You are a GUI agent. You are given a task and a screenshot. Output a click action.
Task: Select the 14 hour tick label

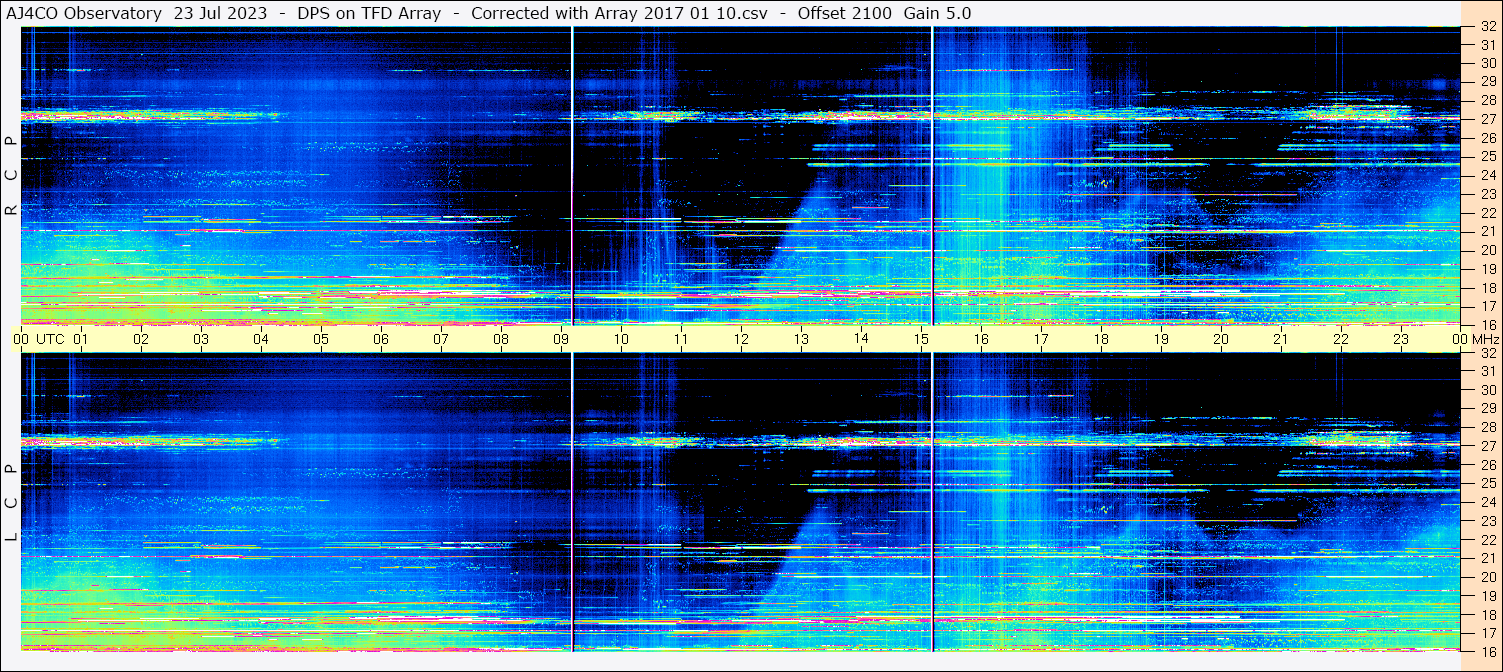(861, 339)
